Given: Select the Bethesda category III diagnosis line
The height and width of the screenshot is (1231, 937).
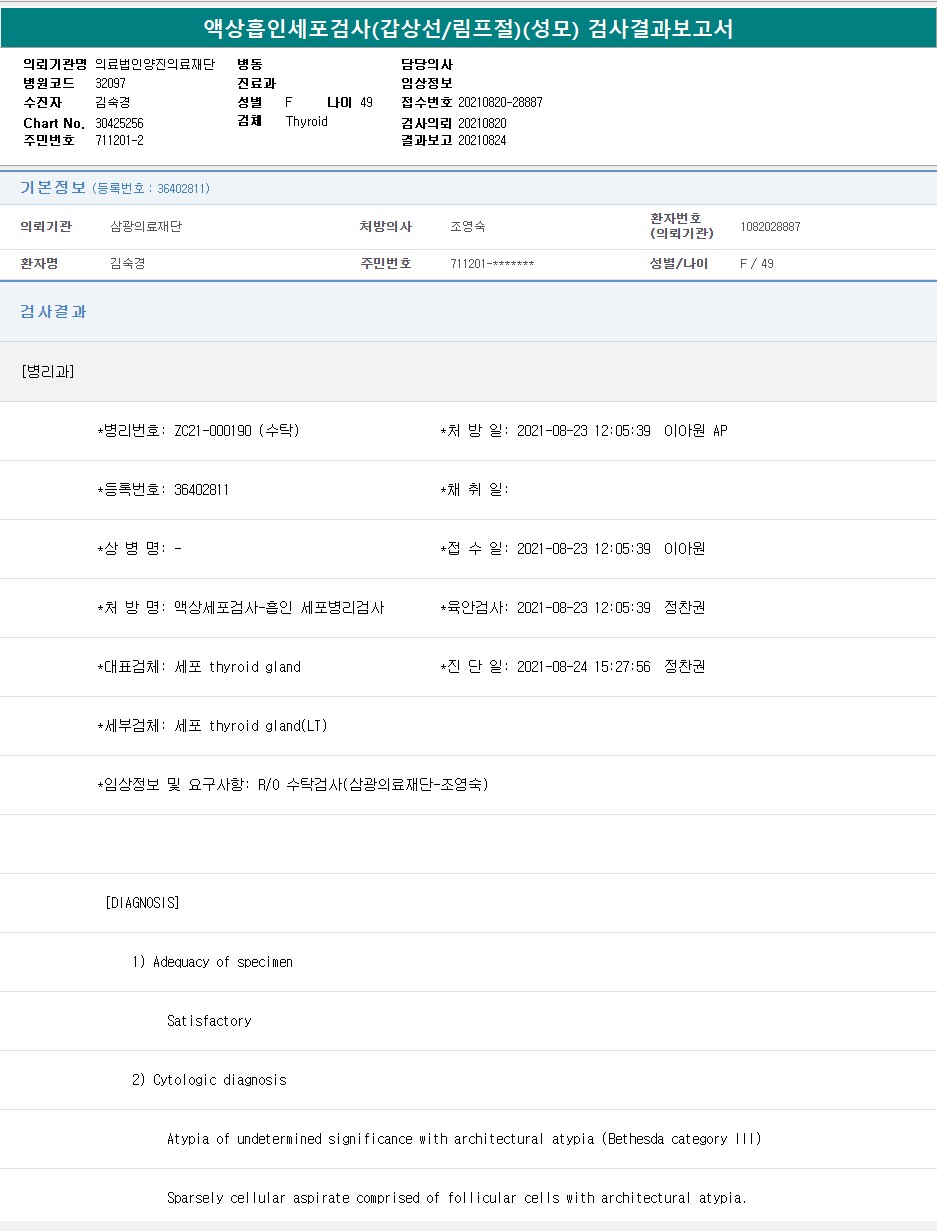Looking at the screenshot, I should tap(464, 1139).
